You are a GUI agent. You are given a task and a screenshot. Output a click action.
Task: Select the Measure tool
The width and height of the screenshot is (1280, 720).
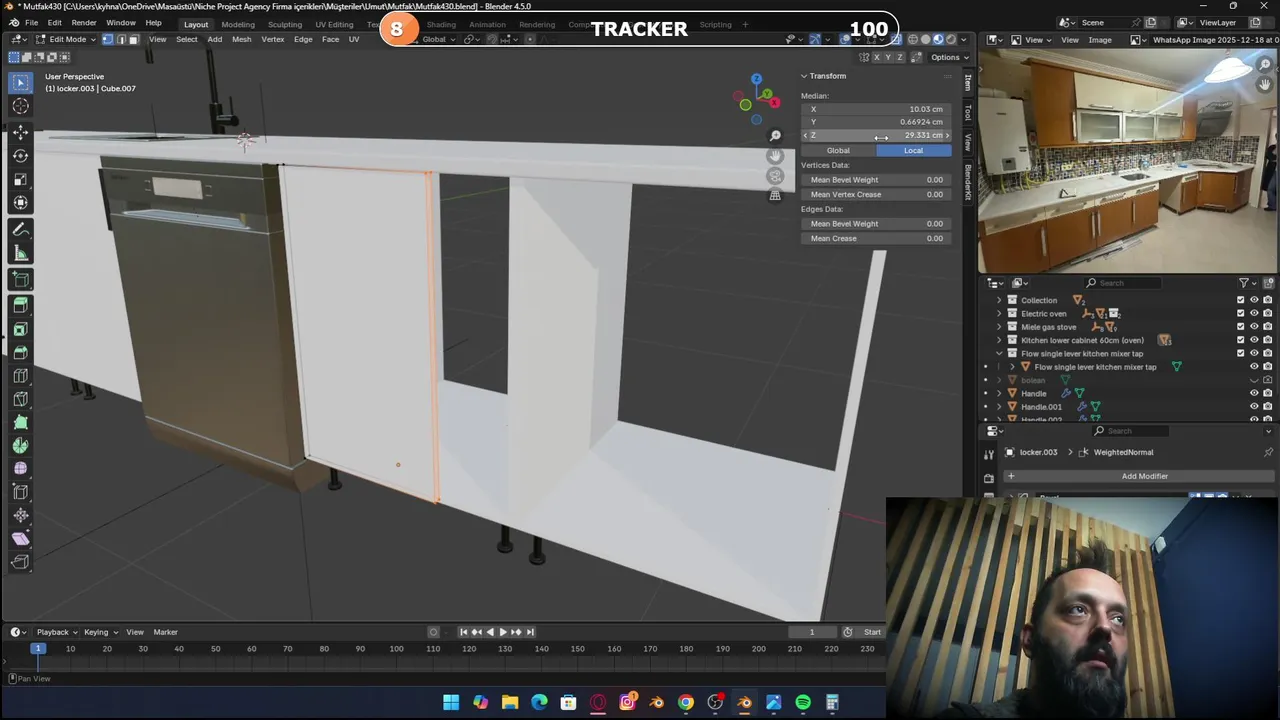point(20,253)
